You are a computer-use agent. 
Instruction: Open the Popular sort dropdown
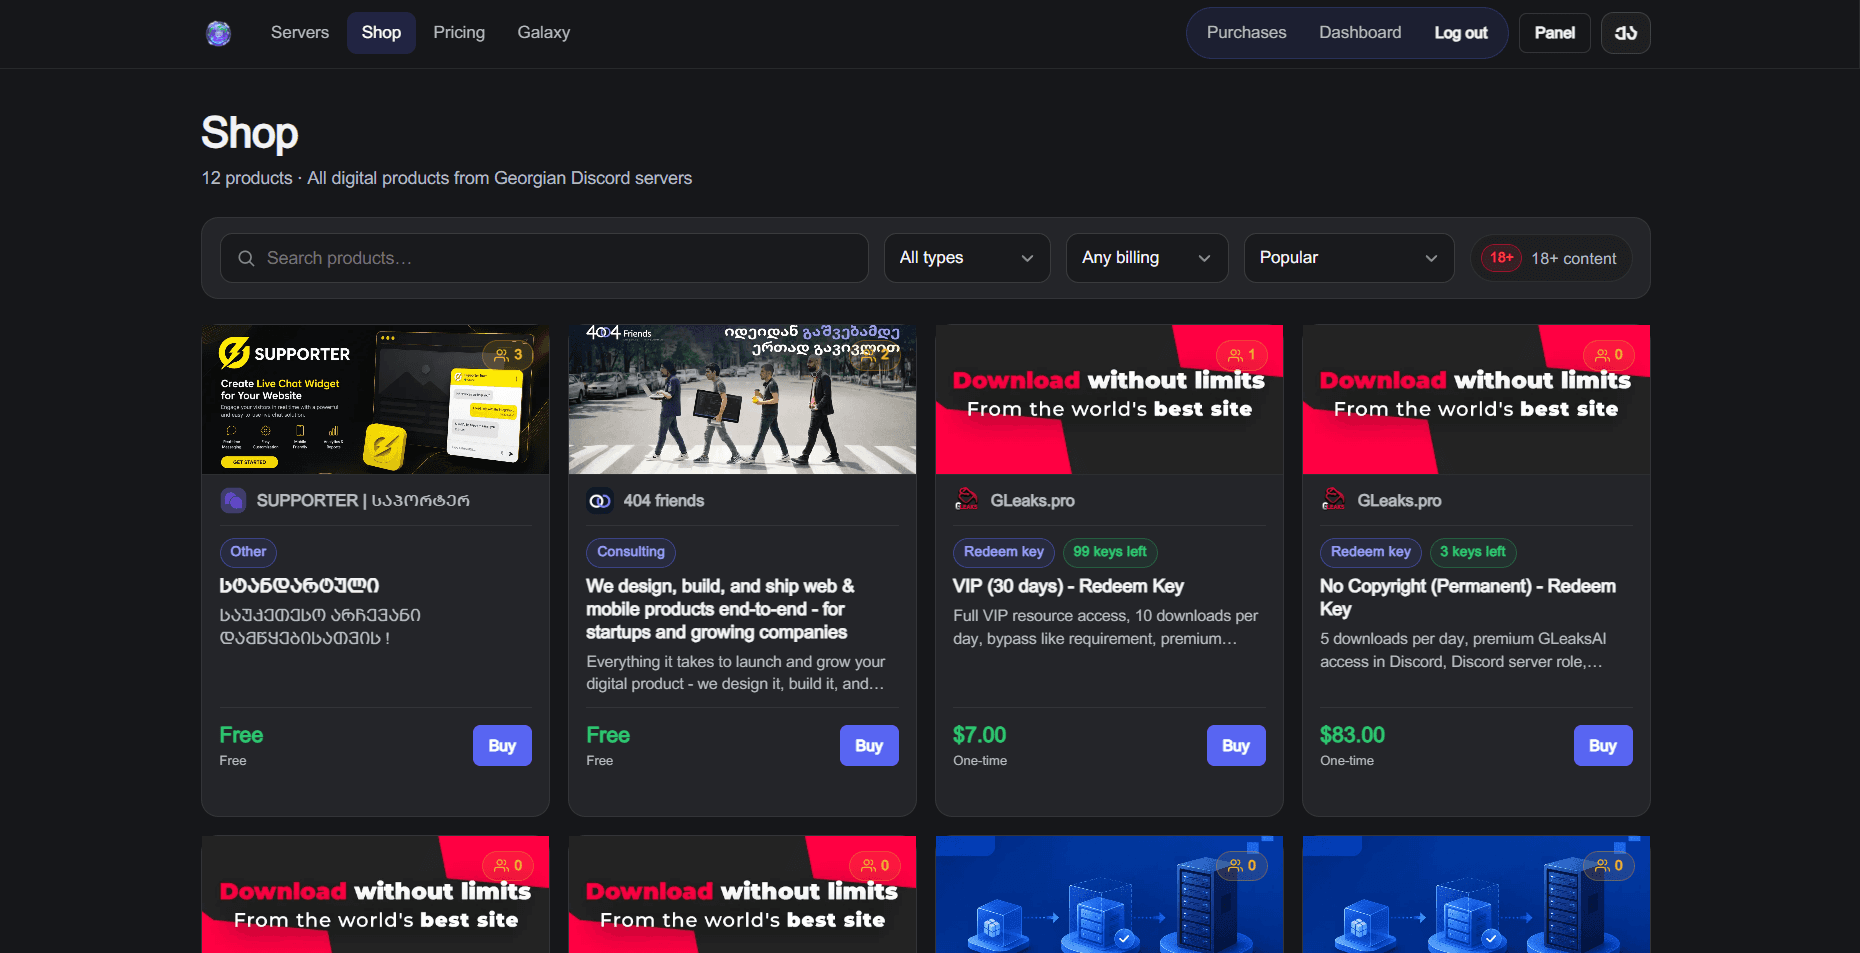pos(1349,258)
